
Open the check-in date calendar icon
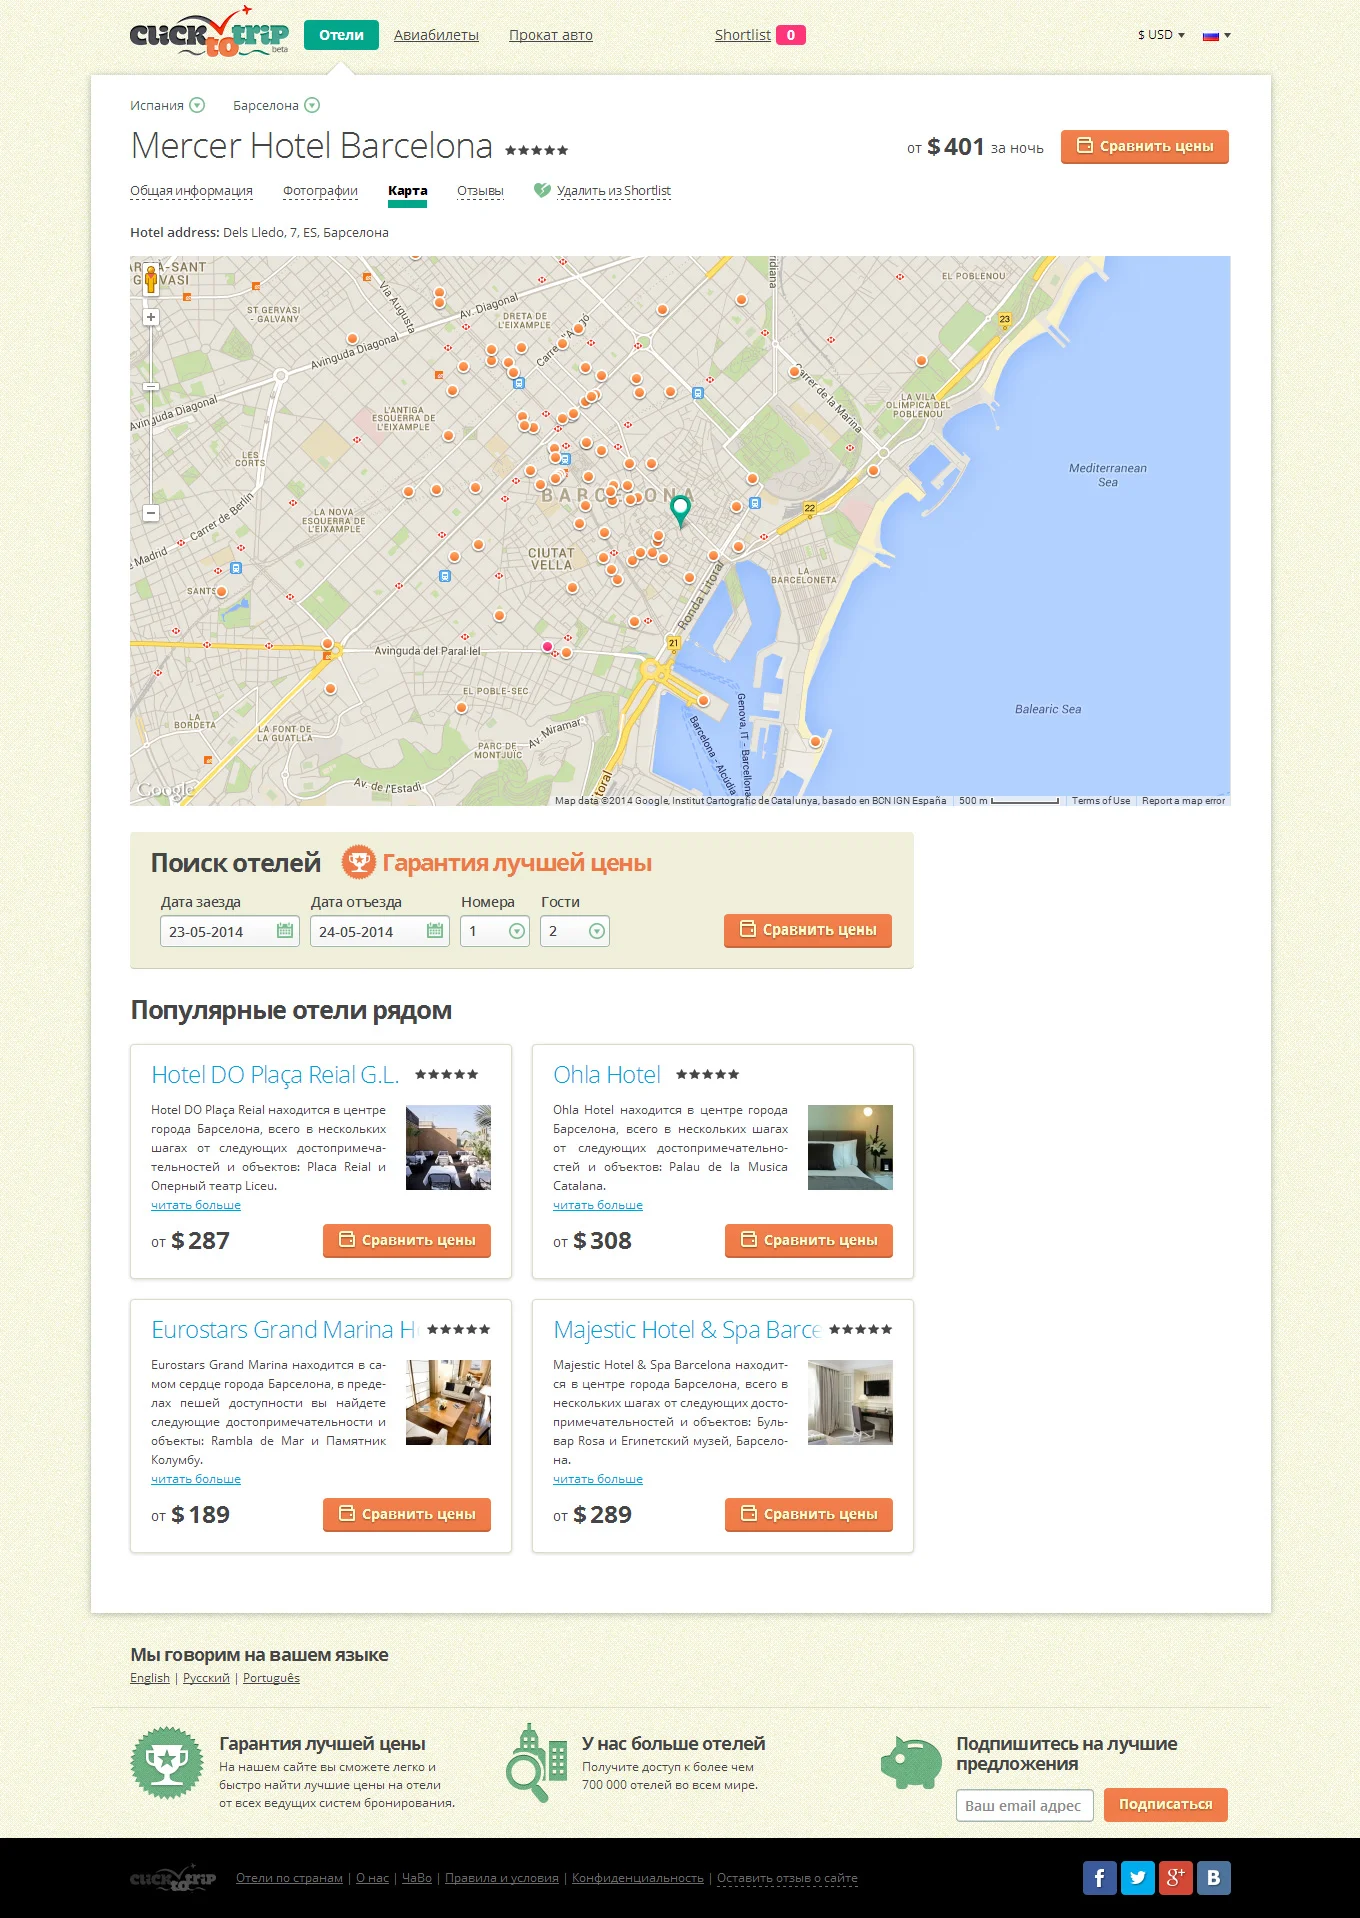(285, 931)
